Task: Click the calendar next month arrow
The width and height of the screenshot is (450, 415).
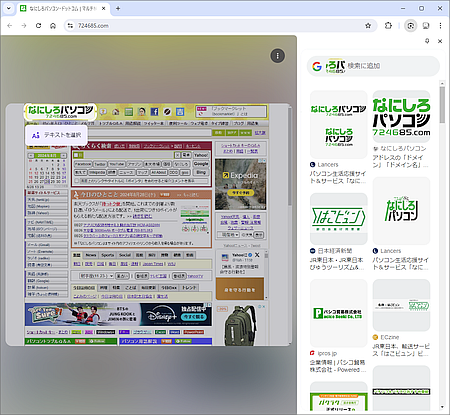Action: tap(64, 156)
